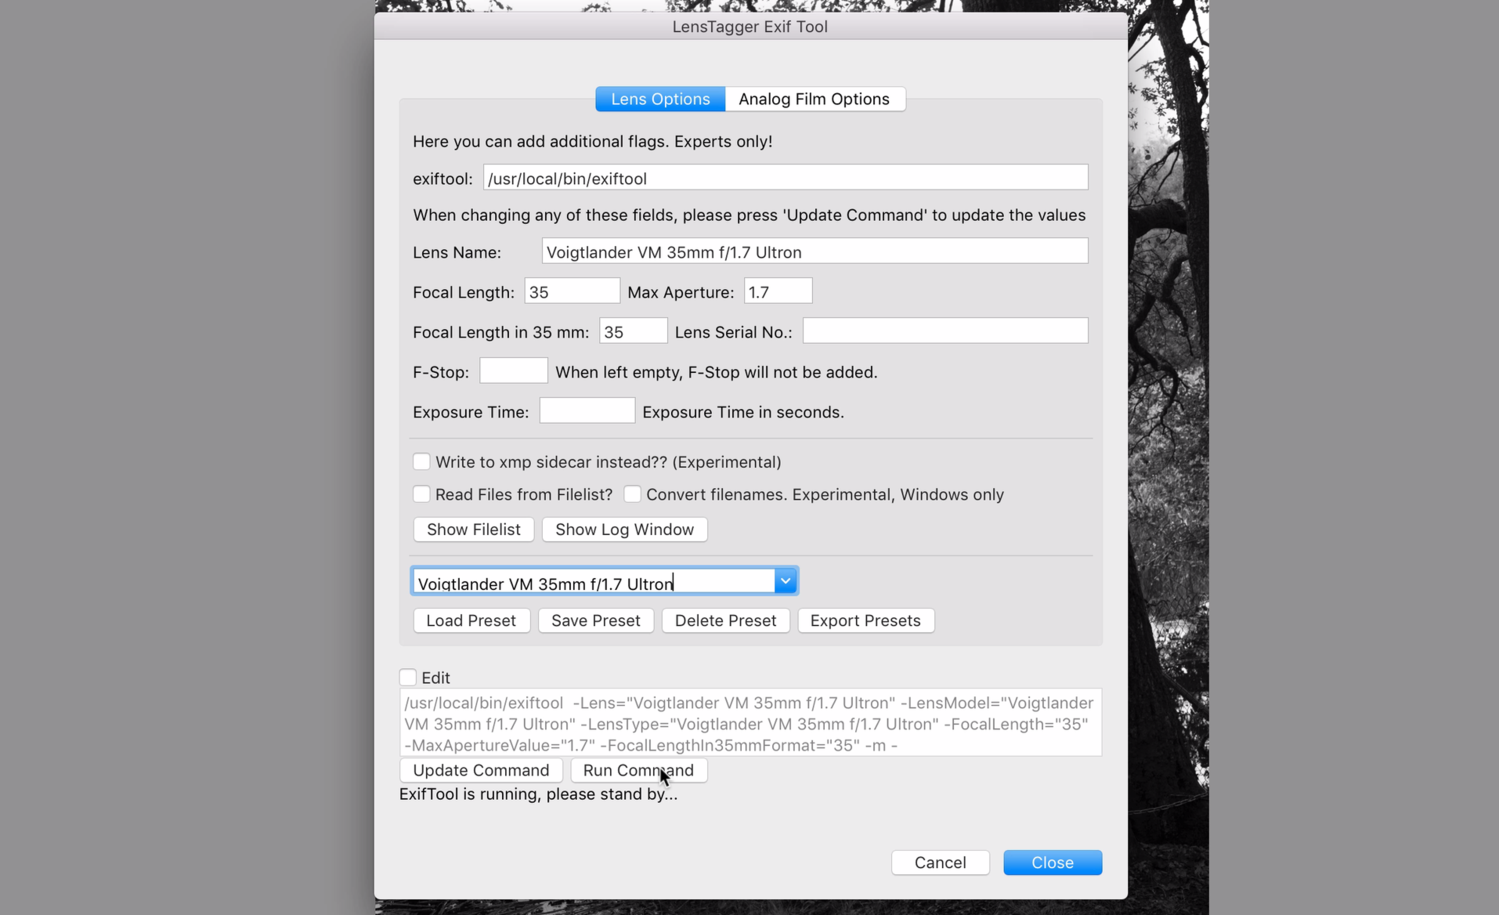This screenshot has height=915, width=1499.
Task: Delete the Voigtlander preset
Action: [725, 620]
